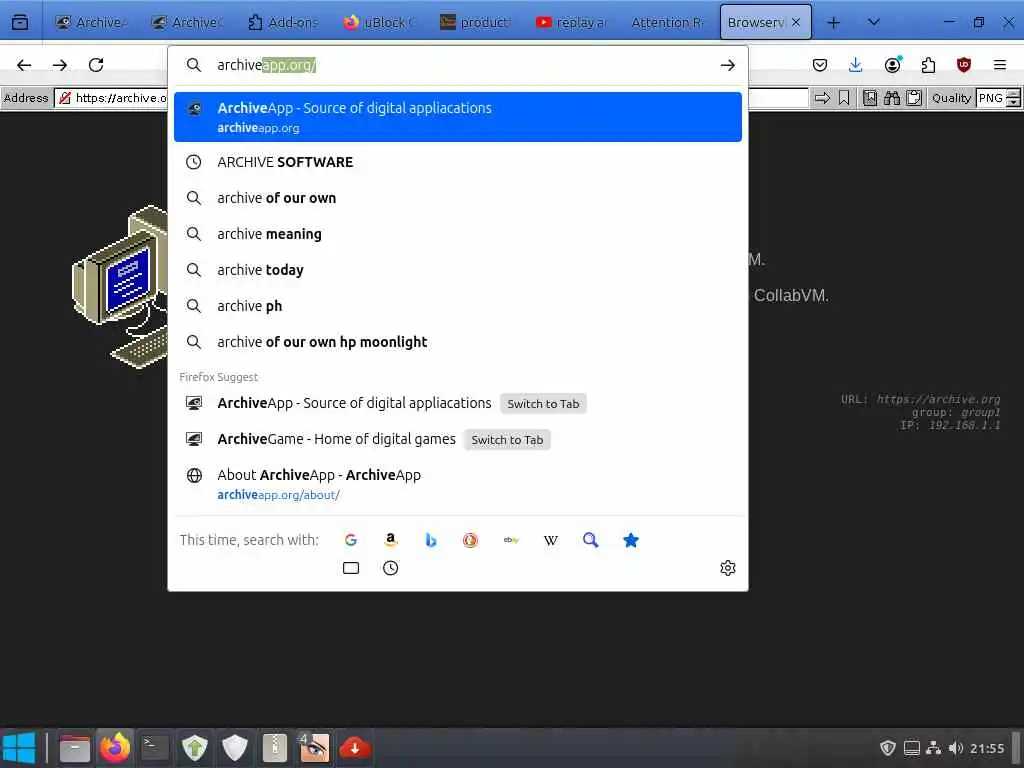Switch to the YouTube replay tab
The width and height of the screenshot is (1024, 768).
pos(570,22)
